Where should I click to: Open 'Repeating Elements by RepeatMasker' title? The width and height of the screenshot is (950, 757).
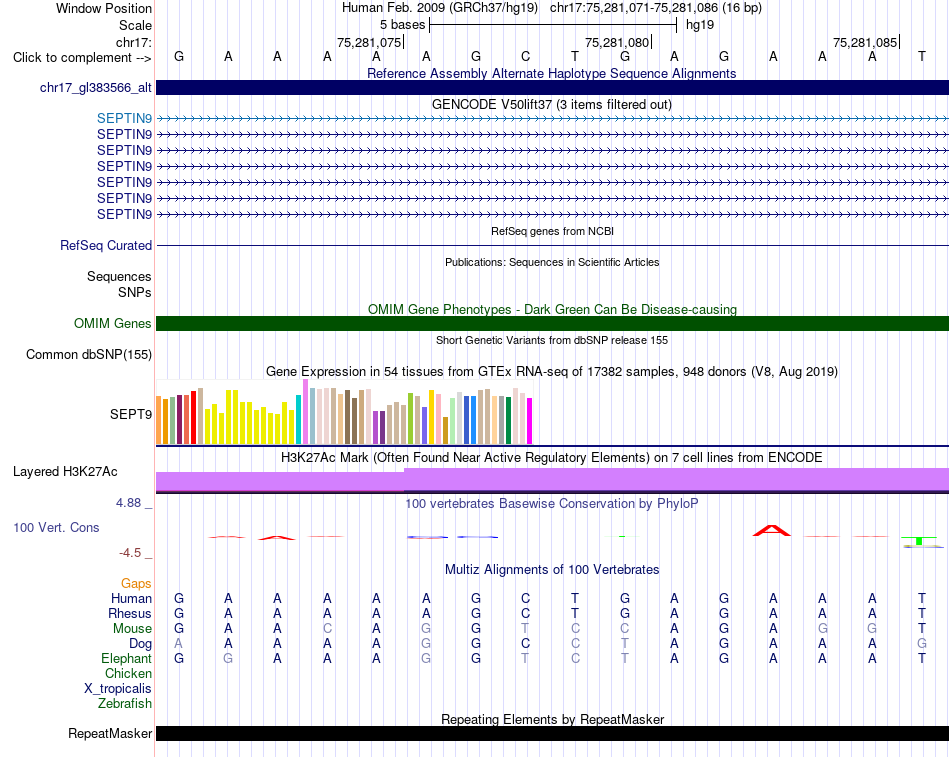click(x=552, y=719)
